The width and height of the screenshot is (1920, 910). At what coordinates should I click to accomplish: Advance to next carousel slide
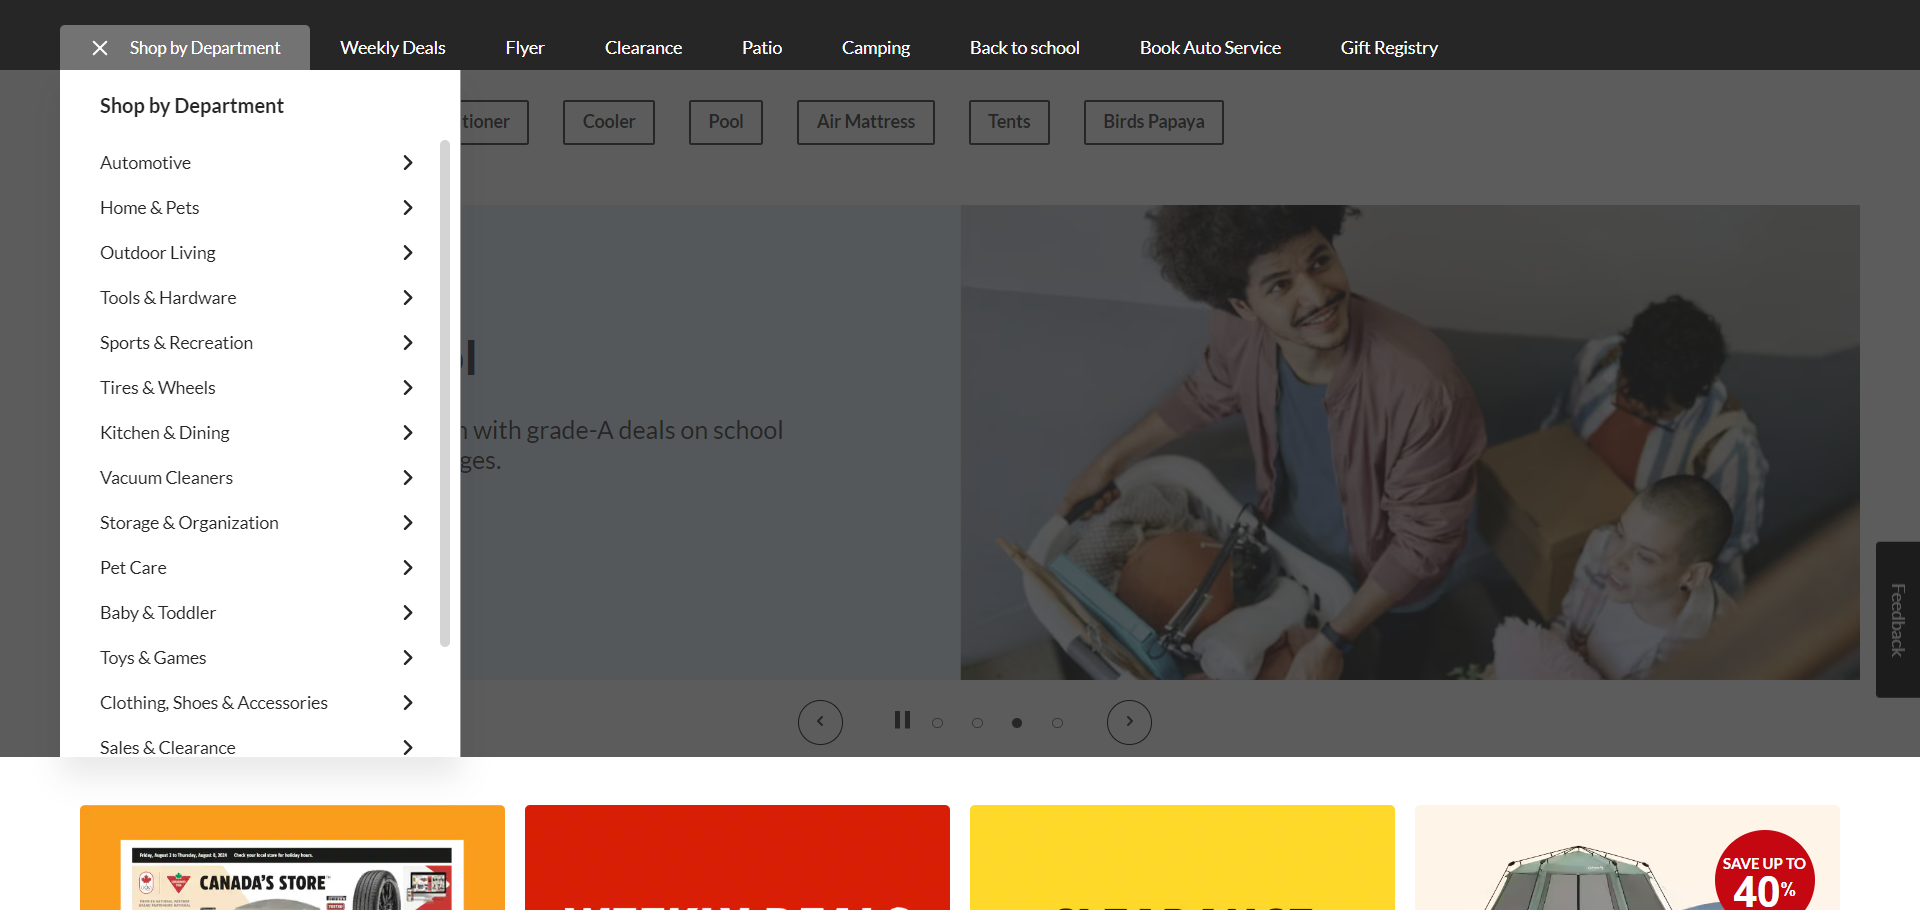[1129, 722]
